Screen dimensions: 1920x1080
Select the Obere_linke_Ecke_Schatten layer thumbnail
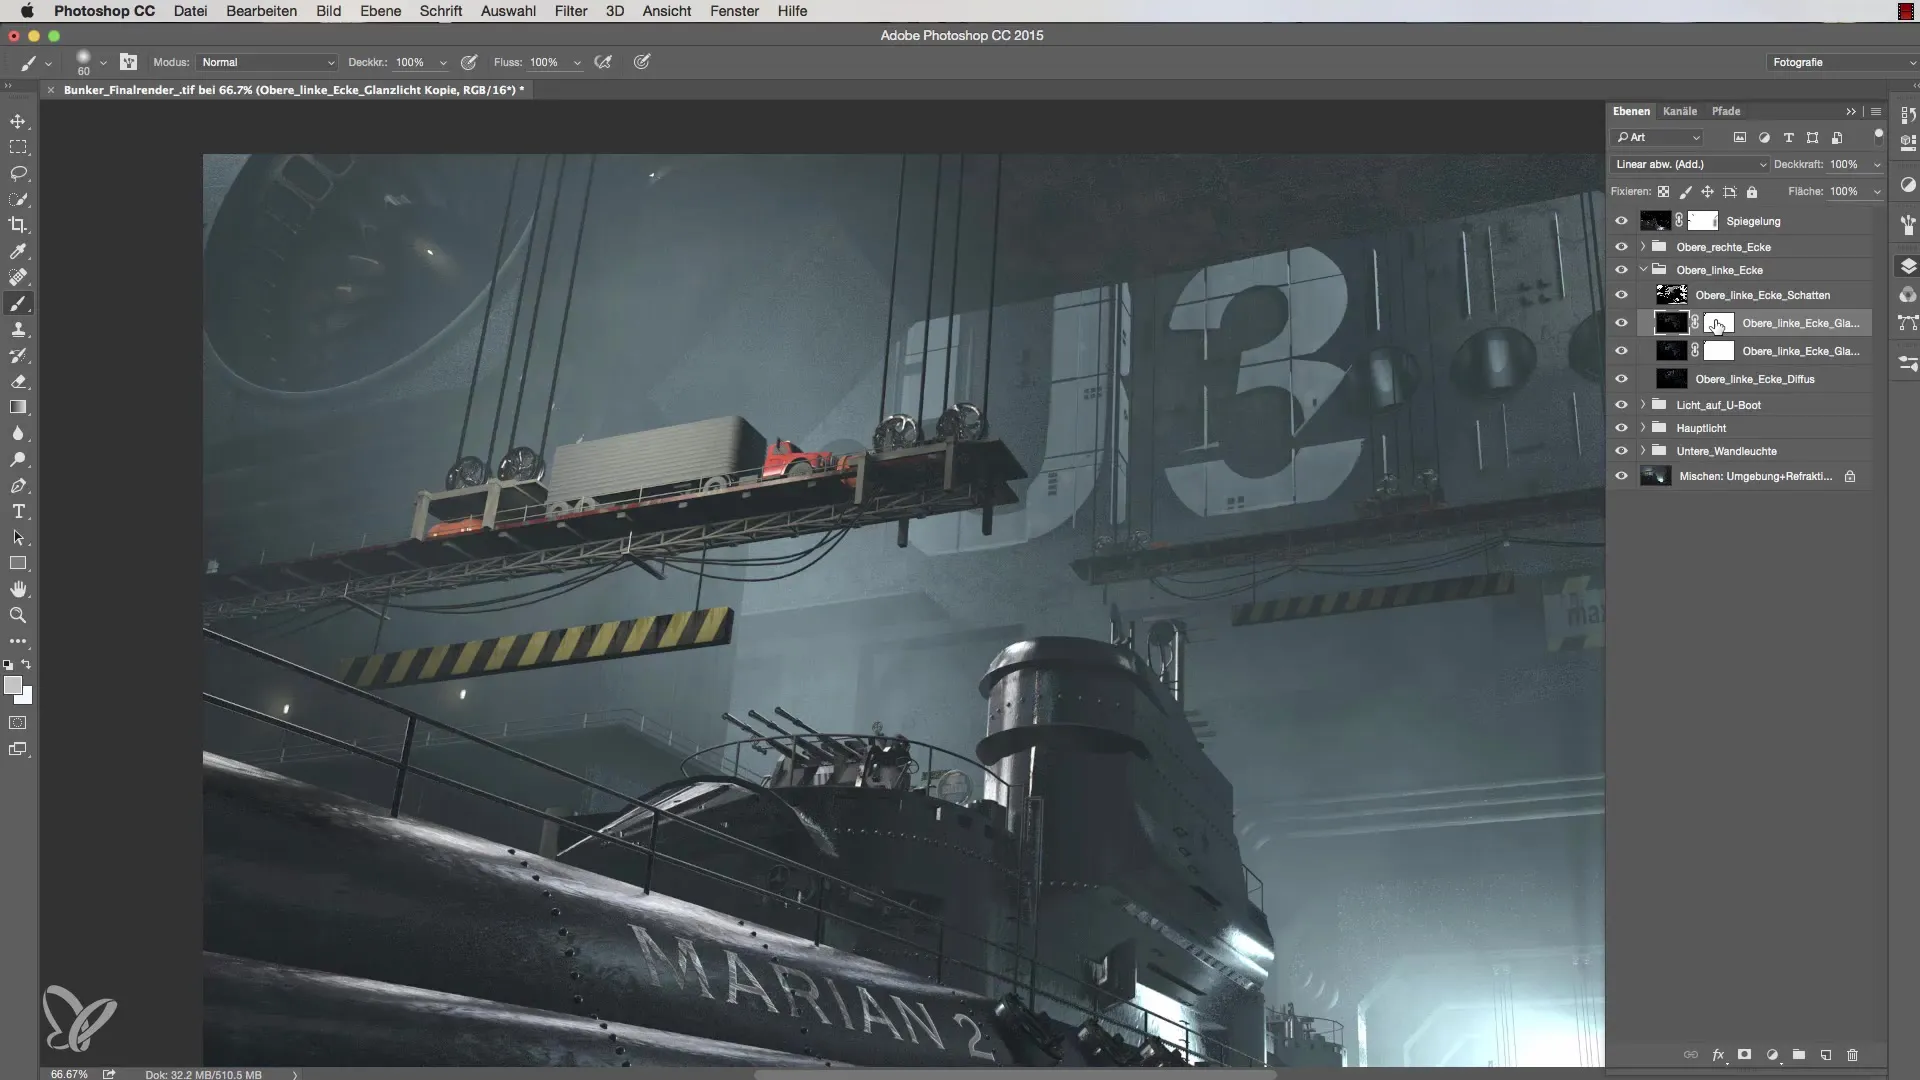(1671, 295)
